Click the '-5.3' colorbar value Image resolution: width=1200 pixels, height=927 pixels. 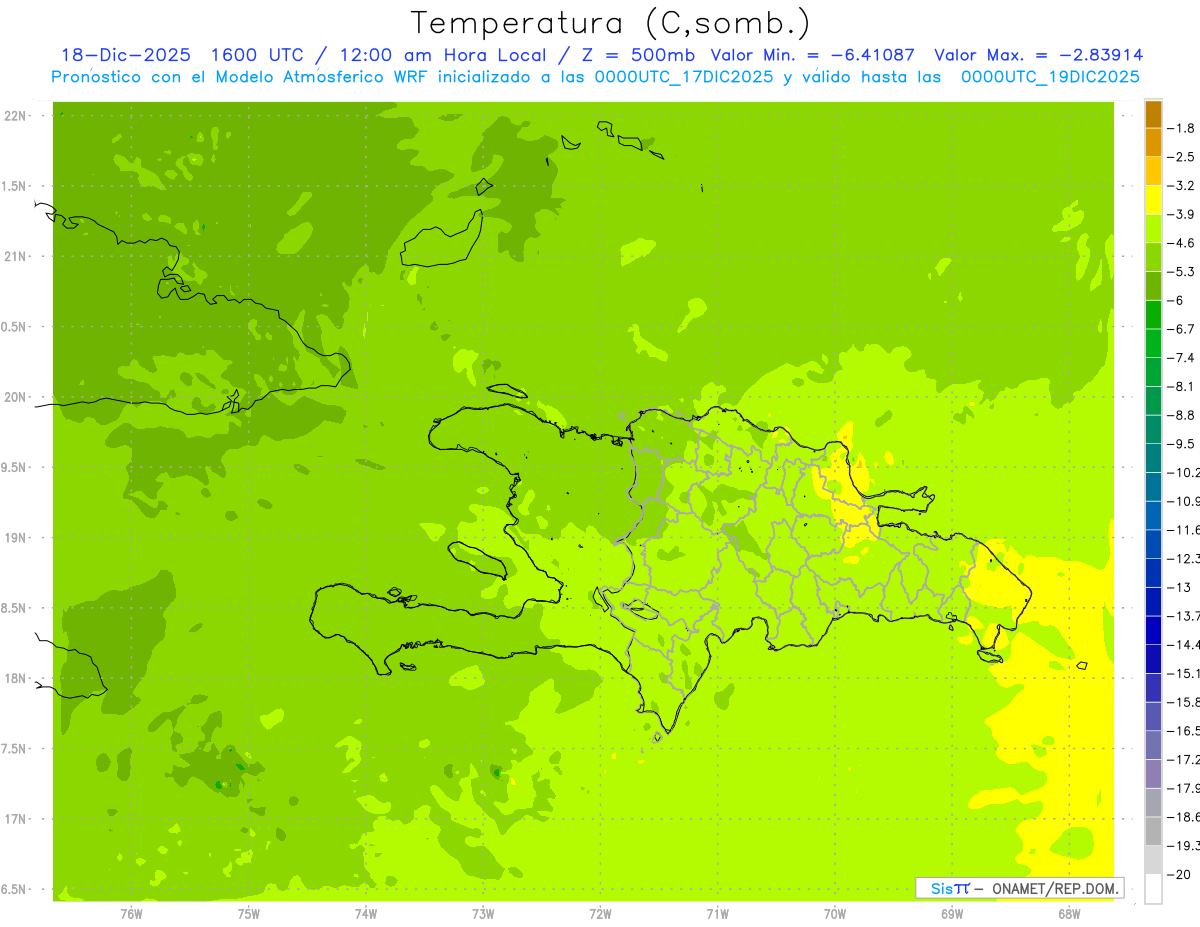pyautogui.click(x=1182, y=272)
